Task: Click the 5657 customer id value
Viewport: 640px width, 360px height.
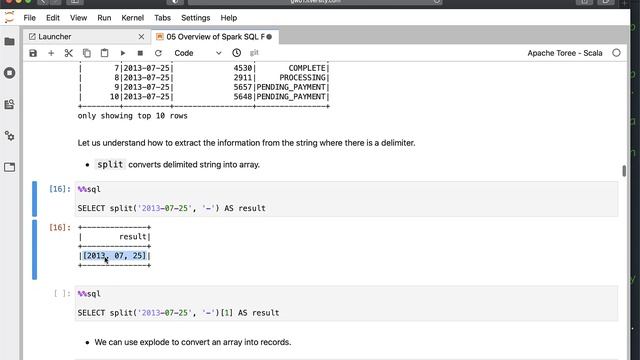Action: pyautogui.click(x=243, y=87)
